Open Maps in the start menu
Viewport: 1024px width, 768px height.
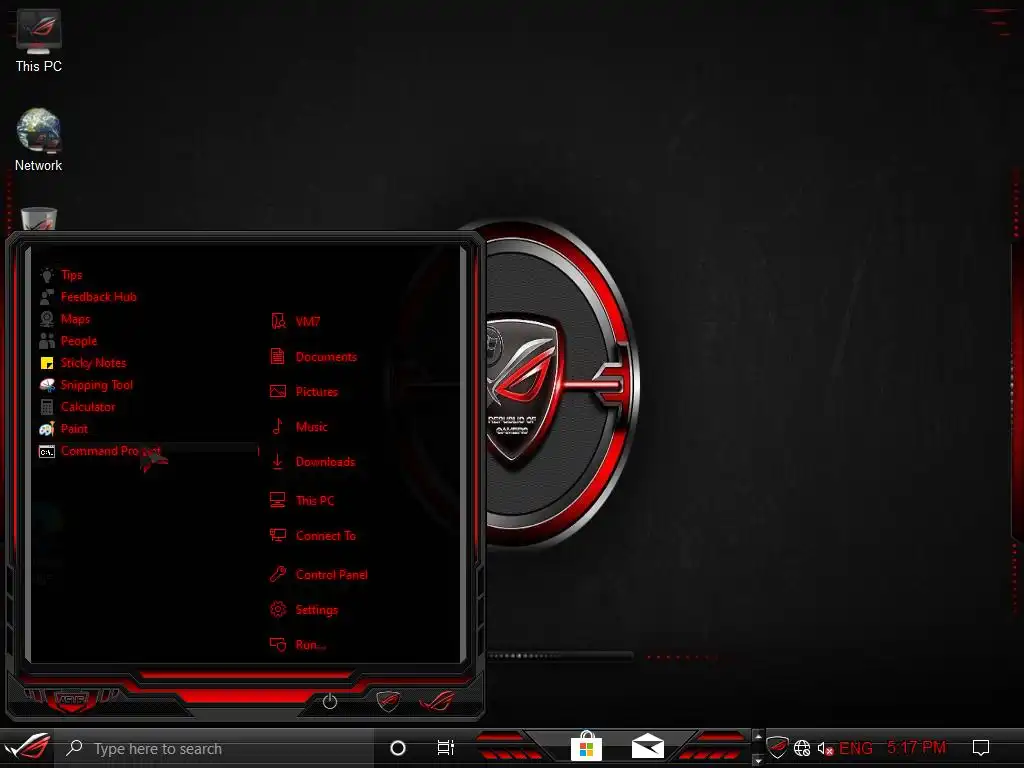click(65, 319)
